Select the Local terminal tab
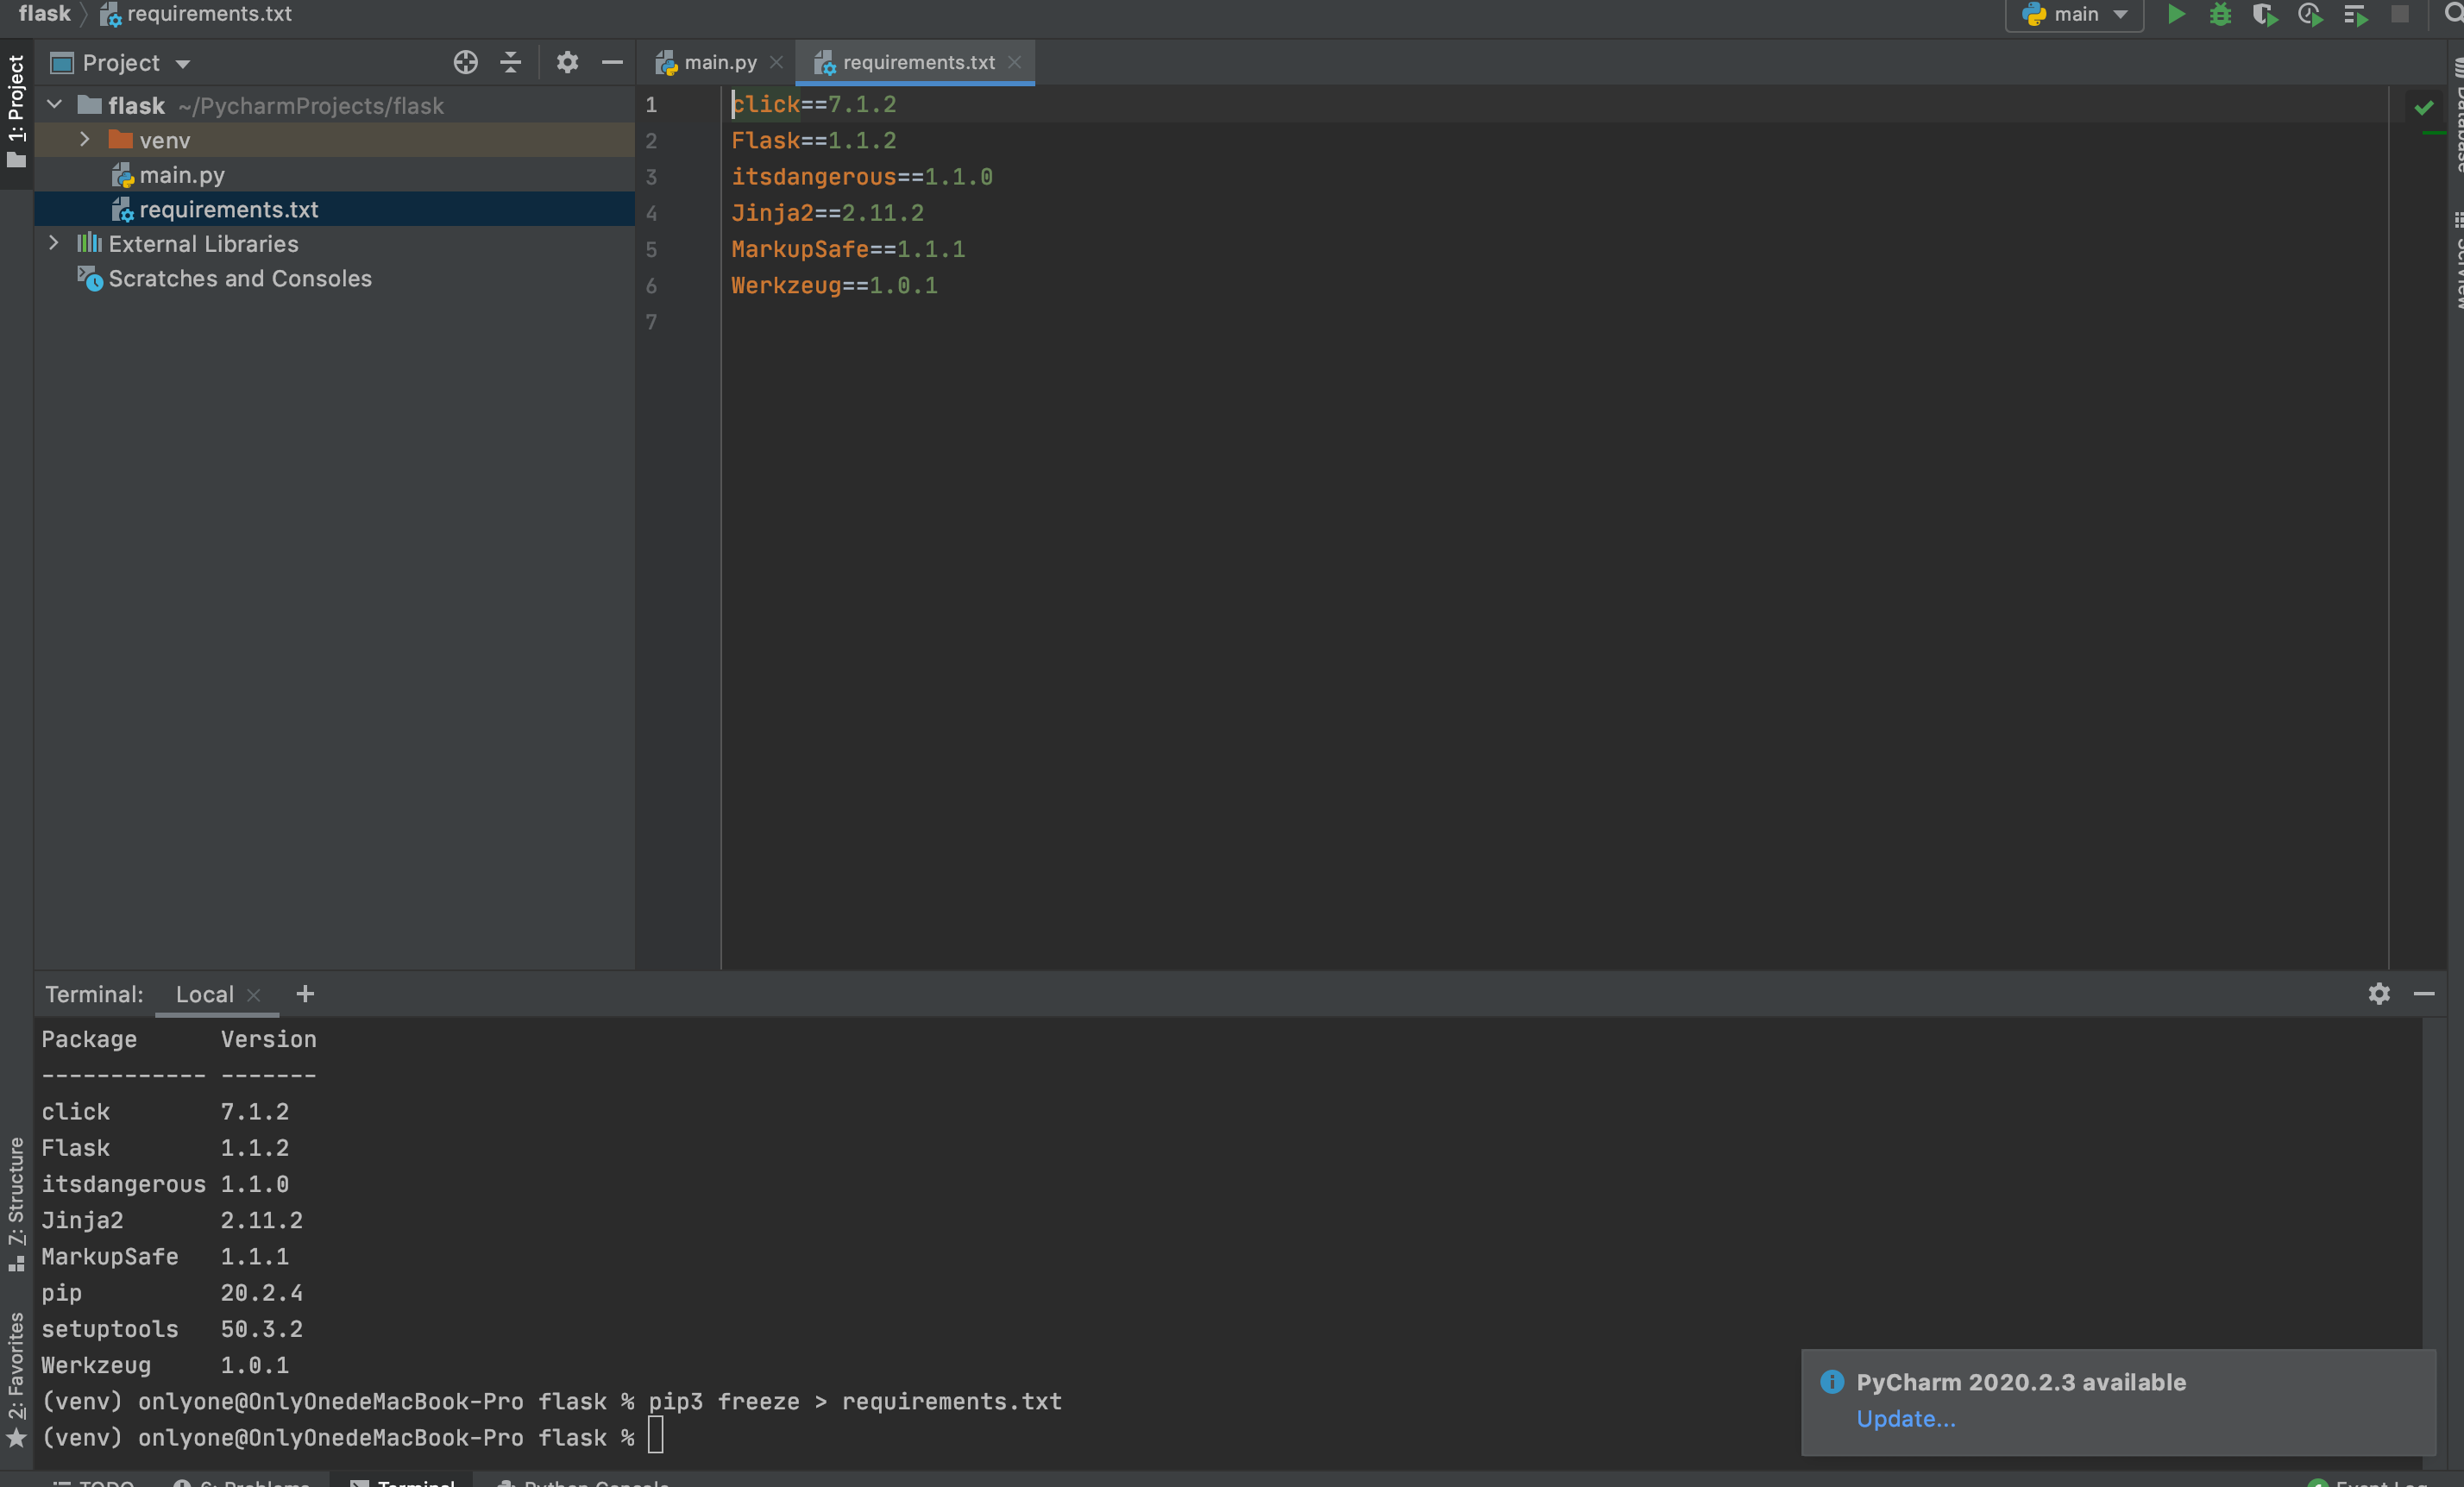2464x1487 pixels. tap(204, 994)
